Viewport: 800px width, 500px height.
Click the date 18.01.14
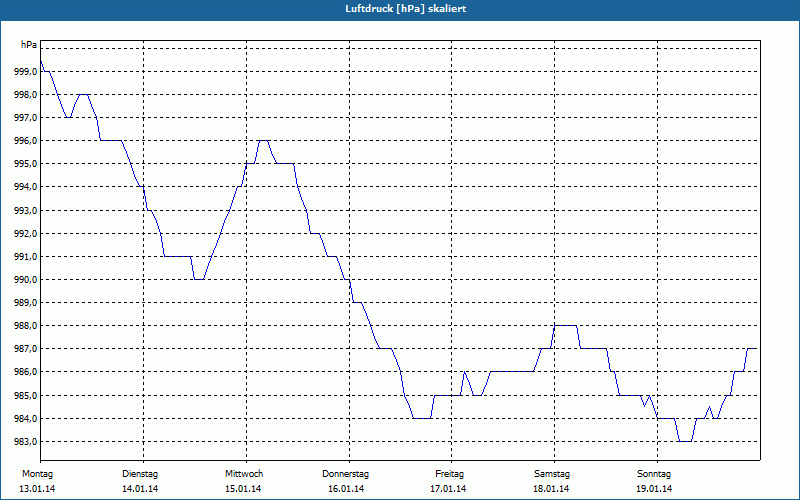[551, 489]
